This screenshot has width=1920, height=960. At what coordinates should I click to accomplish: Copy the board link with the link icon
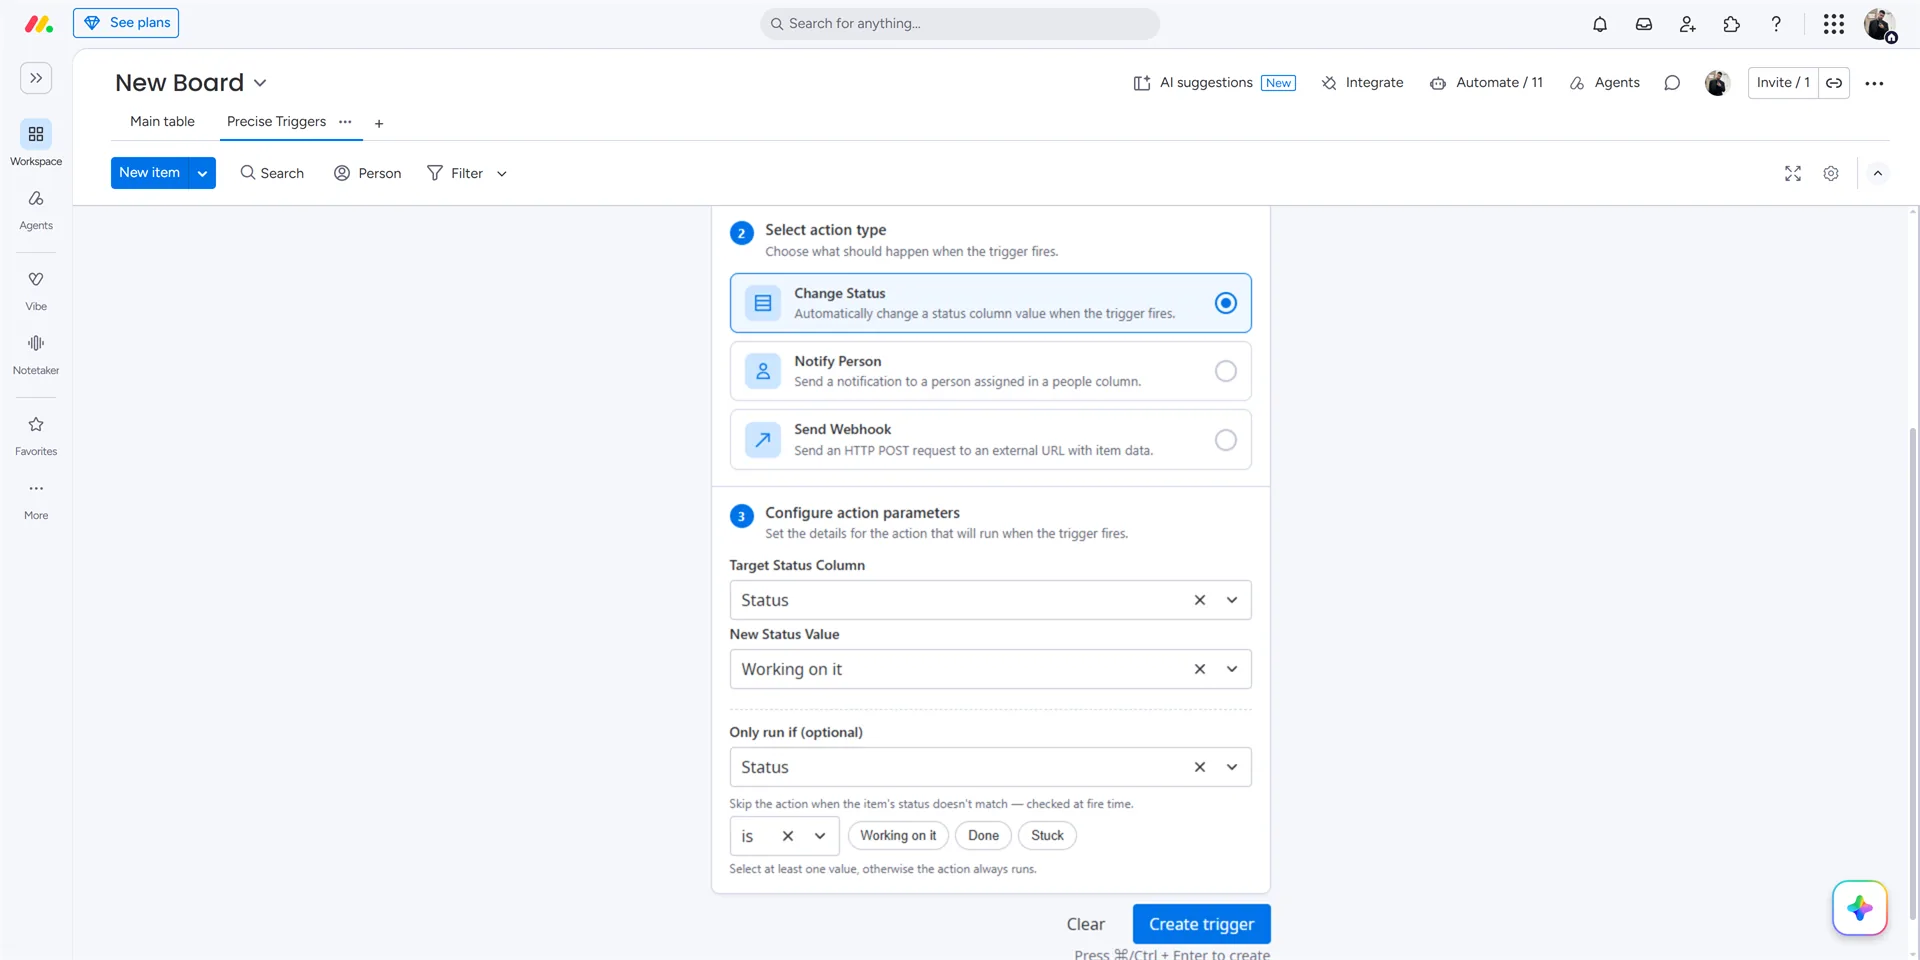1834,83
